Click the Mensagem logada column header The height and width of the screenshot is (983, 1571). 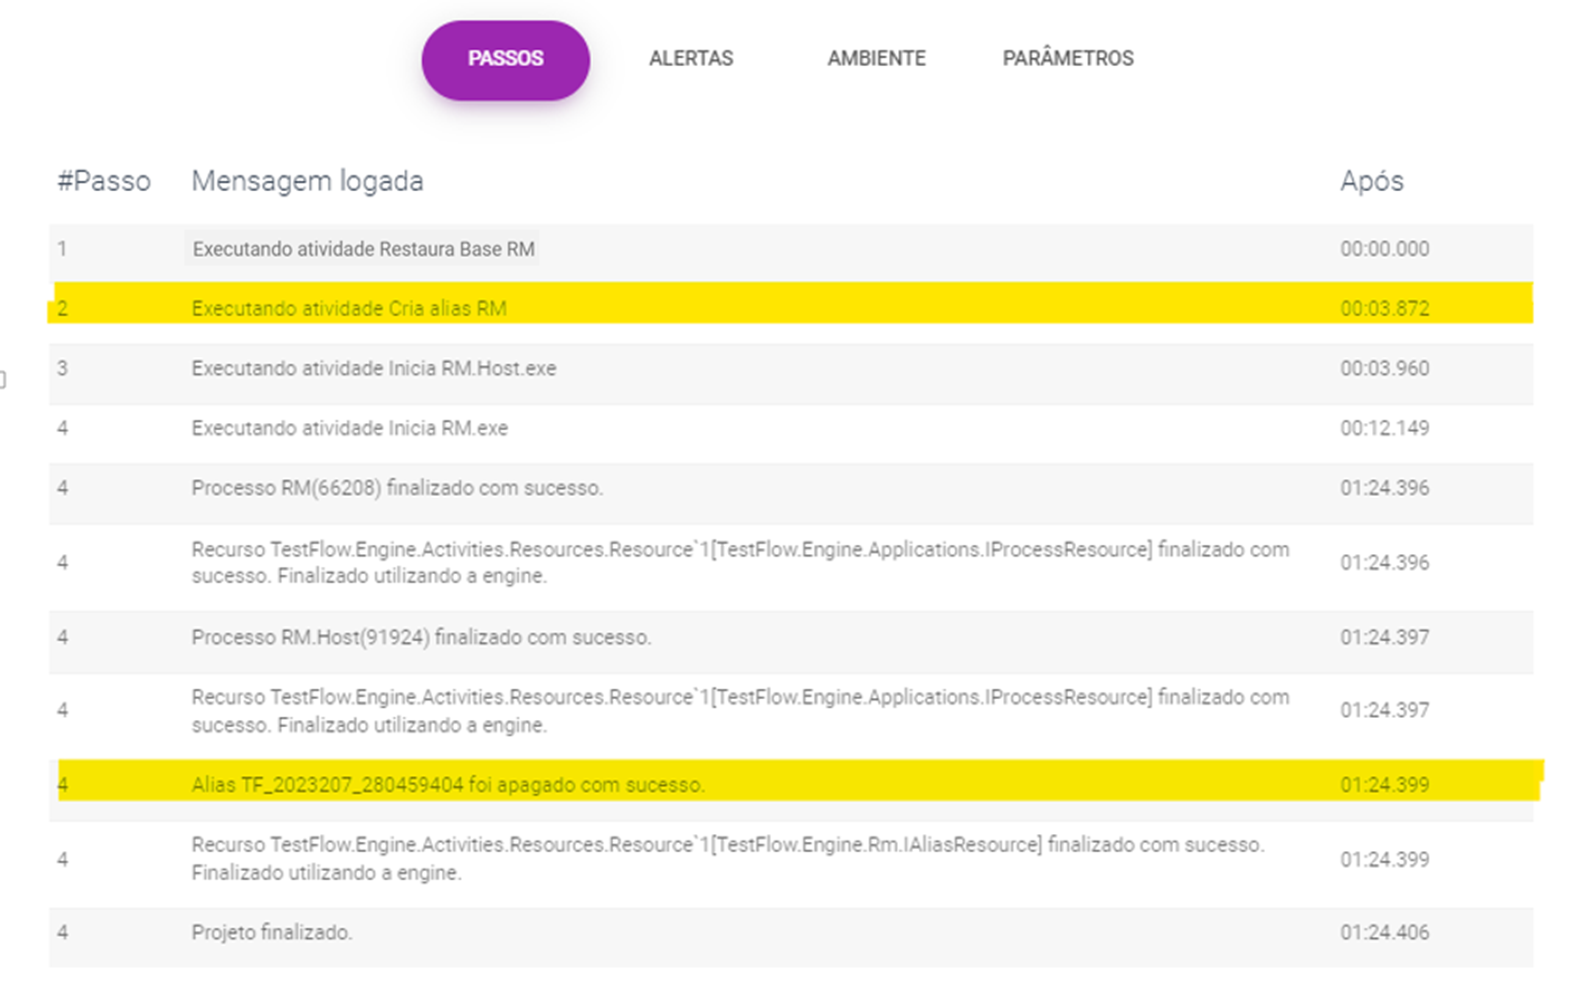[307, 181]
